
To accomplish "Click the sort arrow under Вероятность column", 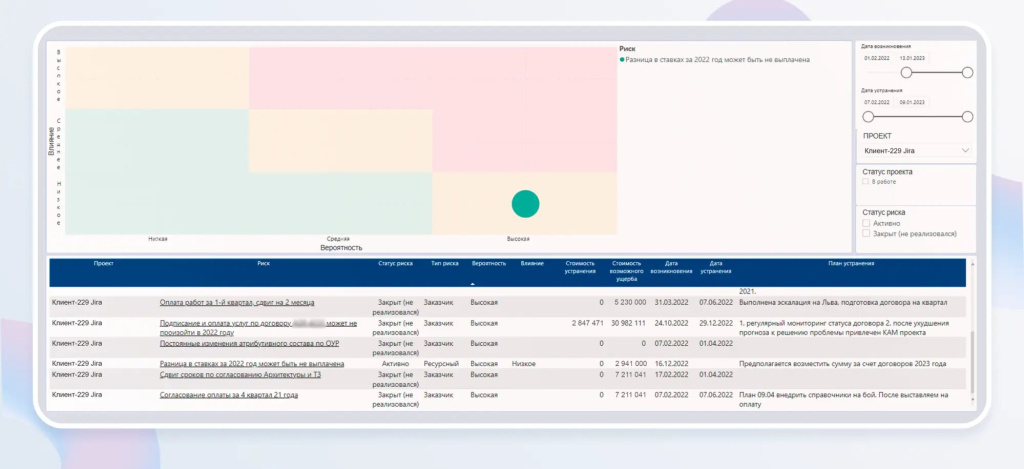I will point(473,283).
